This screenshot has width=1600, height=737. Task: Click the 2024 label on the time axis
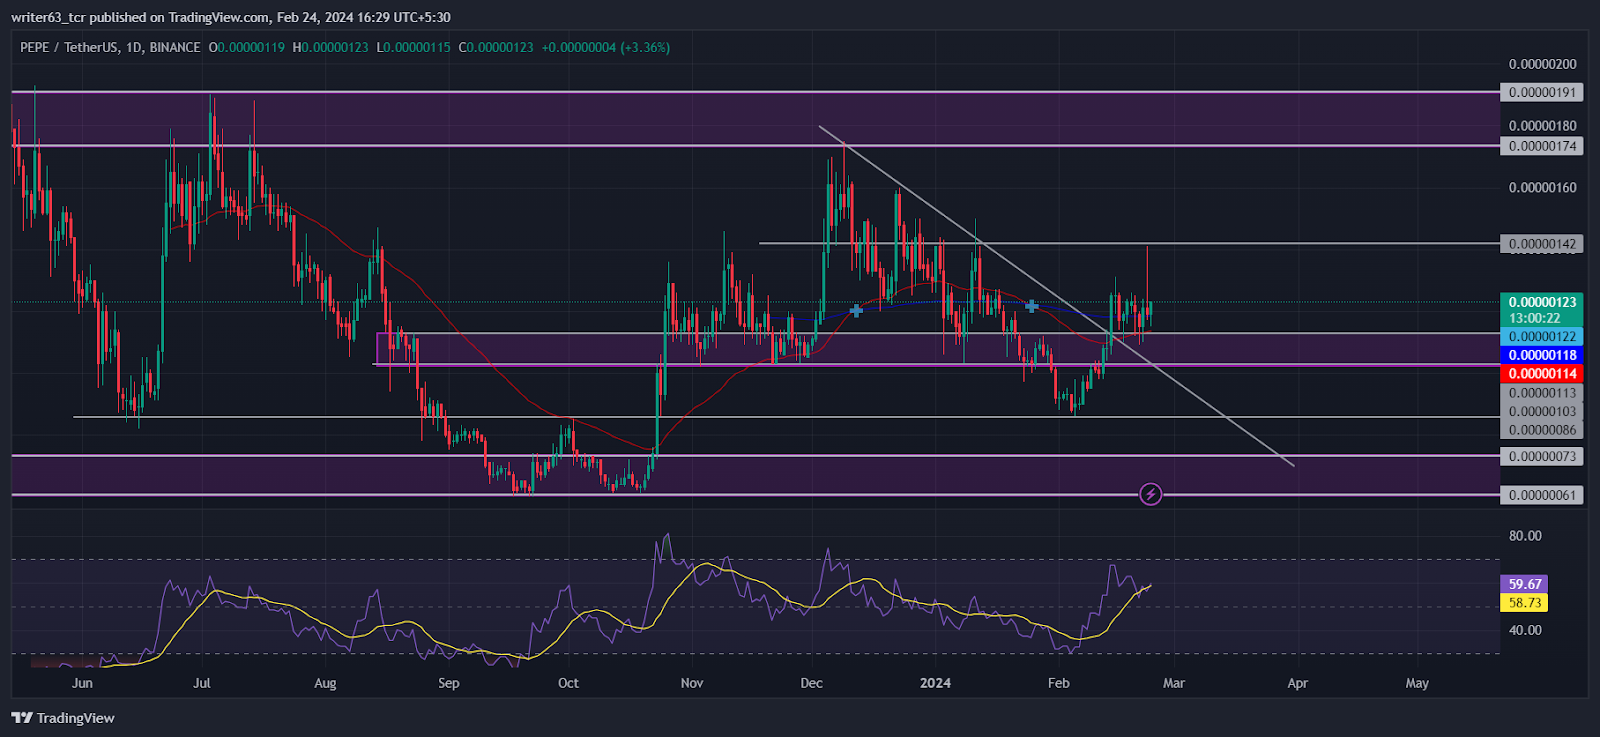[x=935, y=683]
